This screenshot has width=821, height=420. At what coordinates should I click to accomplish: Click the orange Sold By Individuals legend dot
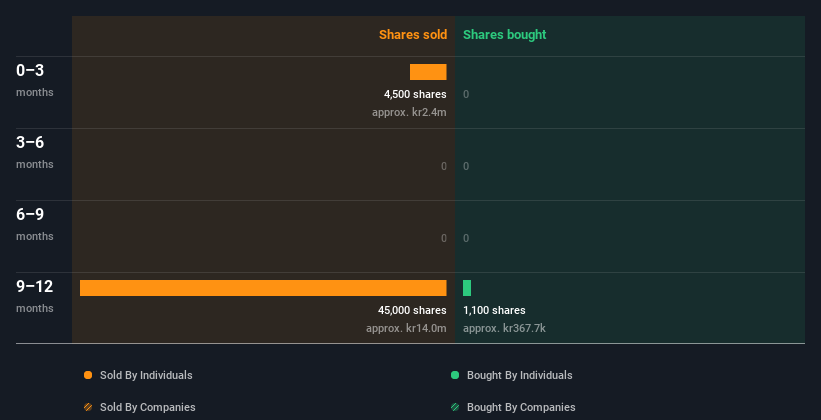[x=88, y=375]
